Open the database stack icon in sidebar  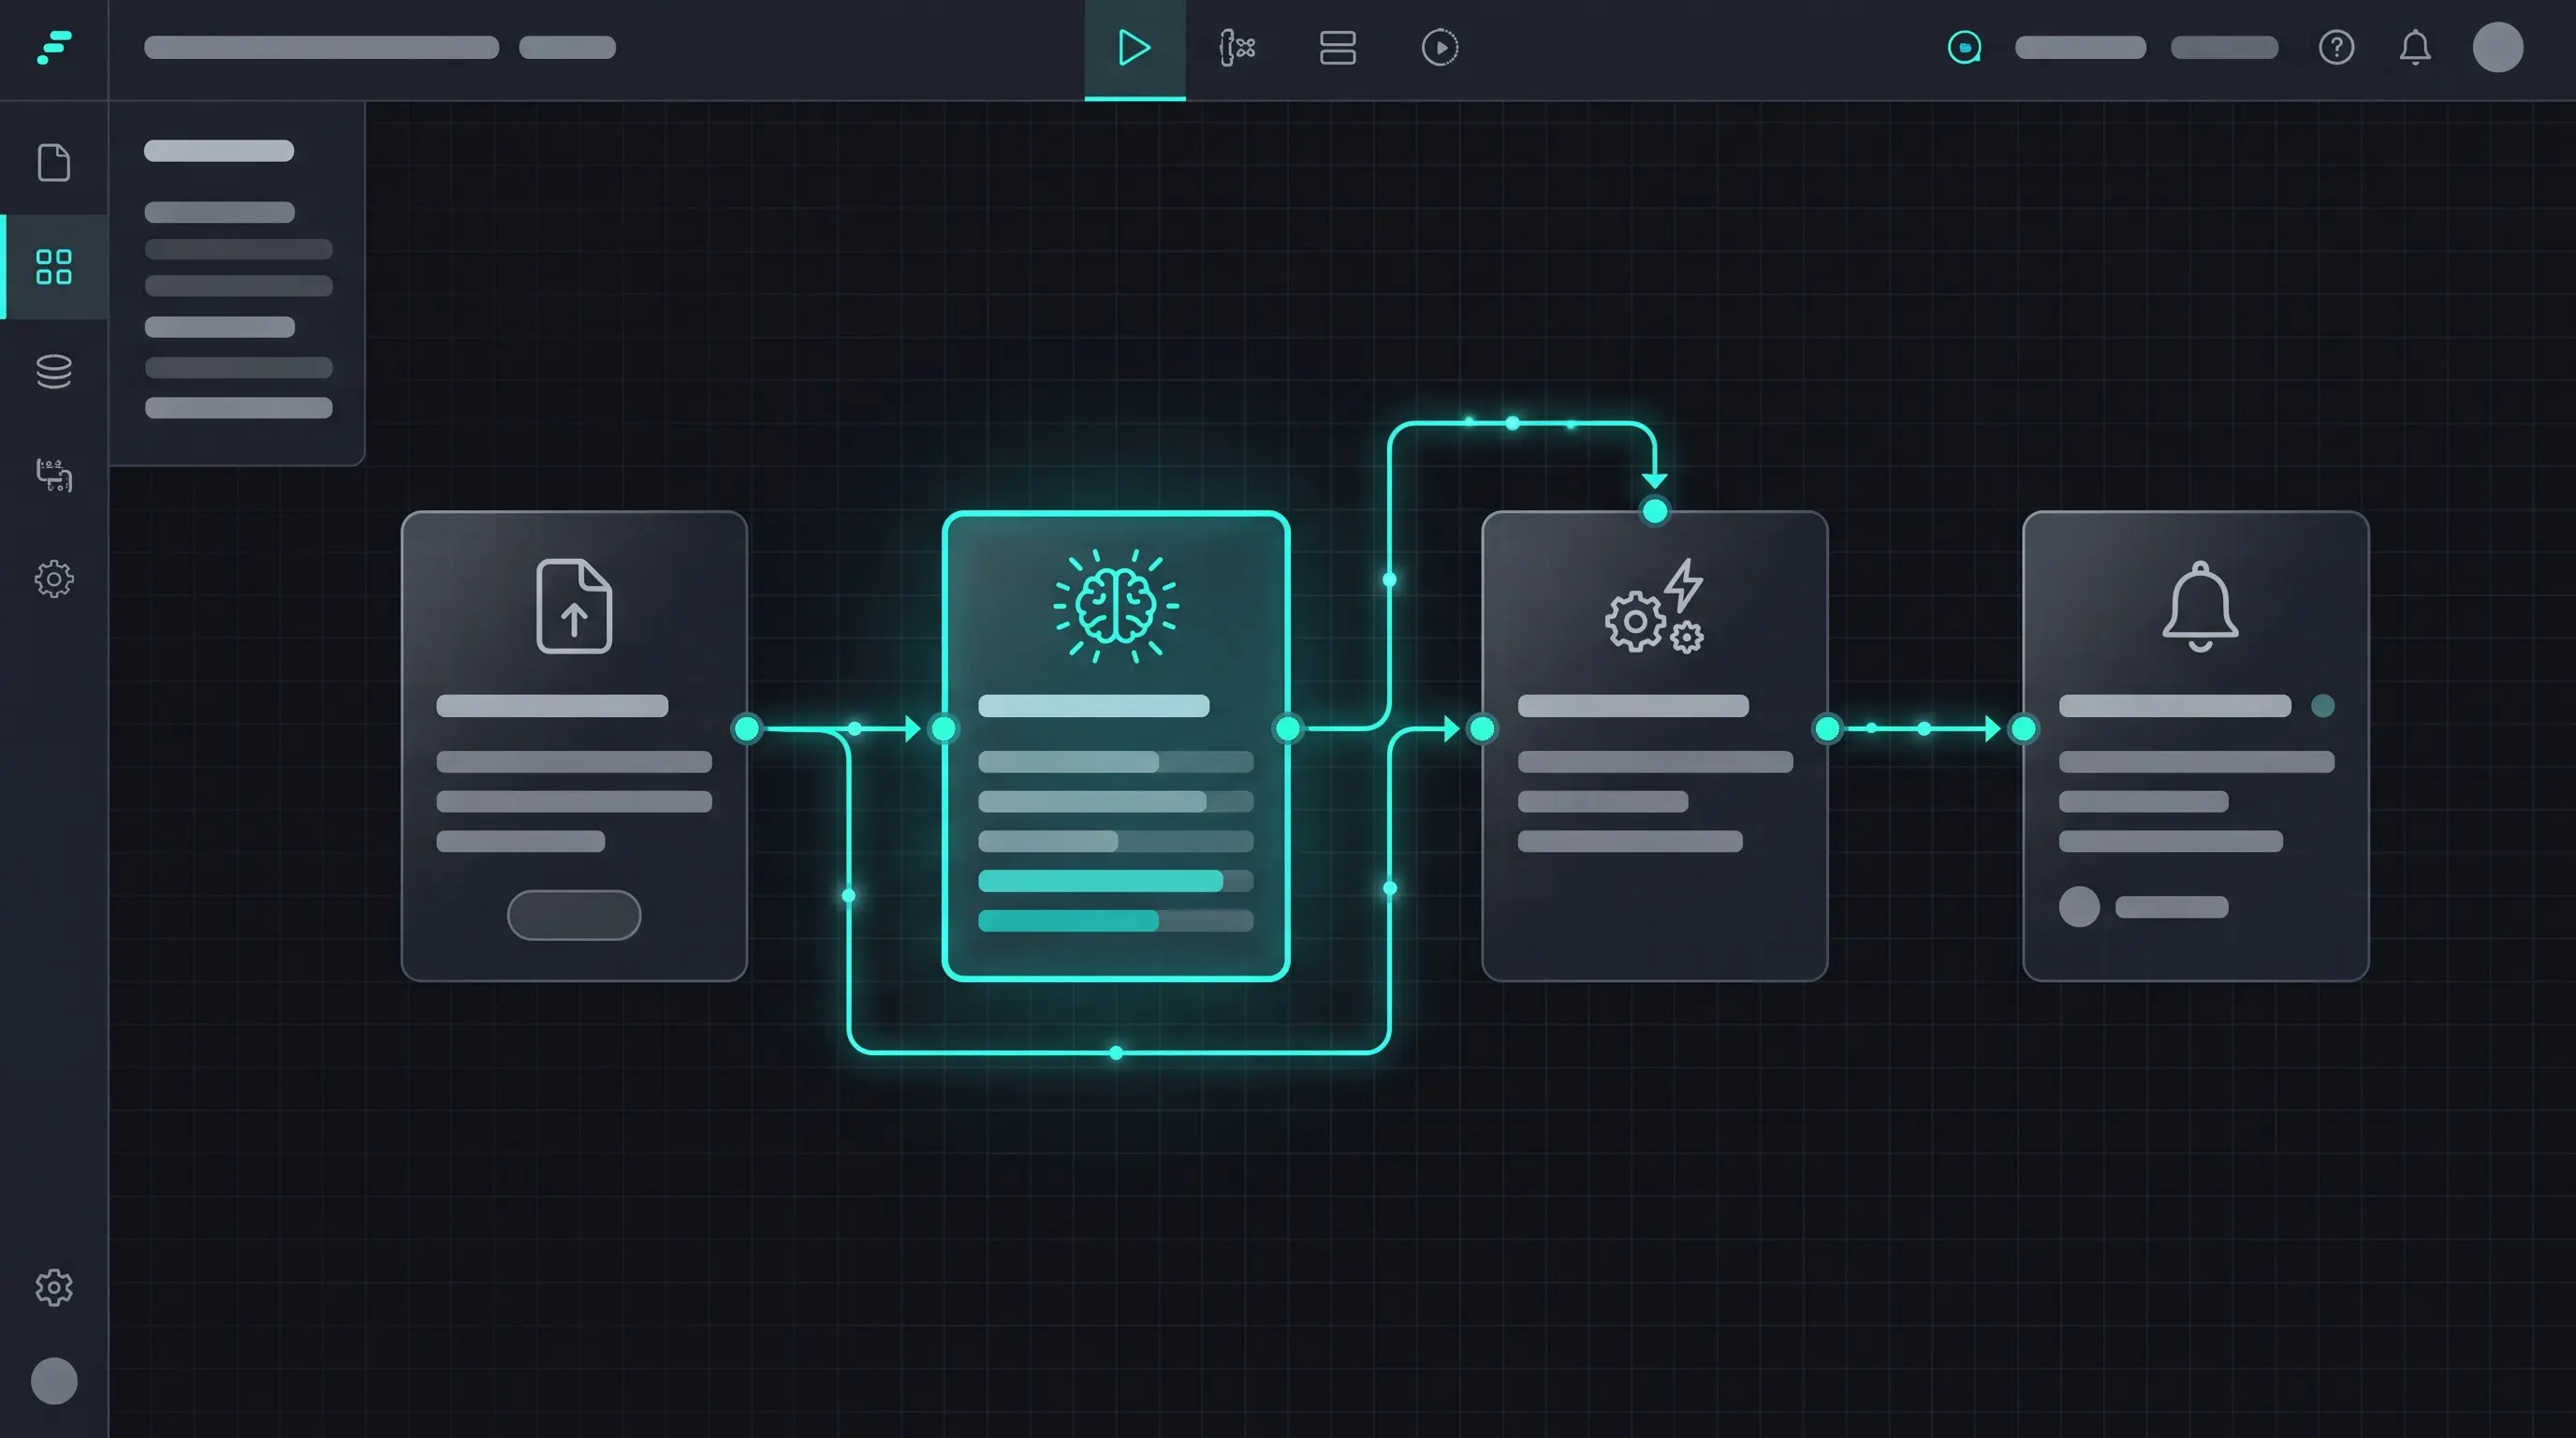click(54, 371)
